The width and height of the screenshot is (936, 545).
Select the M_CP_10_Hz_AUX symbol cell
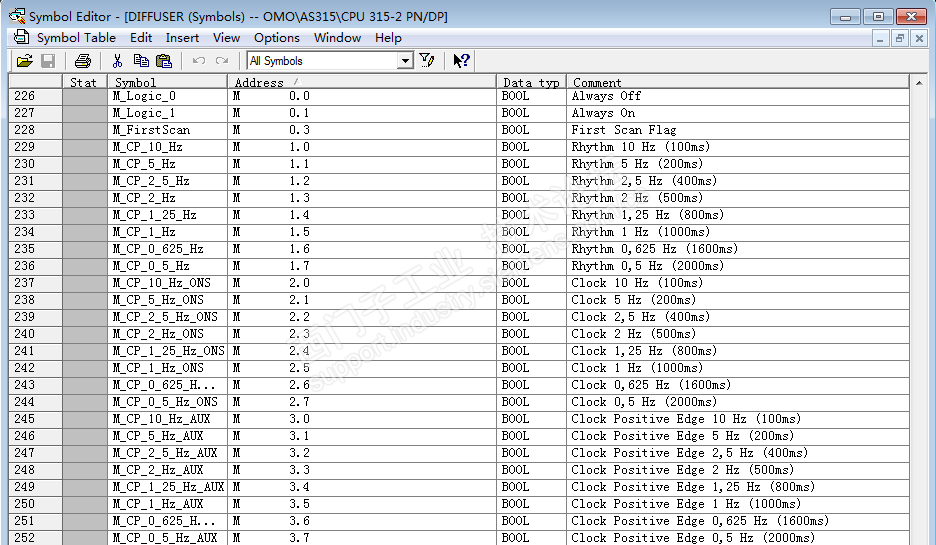tap(168, 419)
